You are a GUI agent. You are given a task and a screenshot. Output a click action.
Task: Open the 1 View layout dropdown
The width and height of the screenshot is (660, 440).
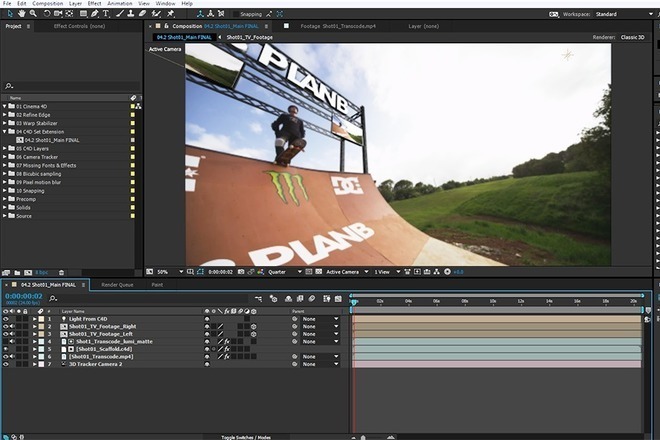387,272
